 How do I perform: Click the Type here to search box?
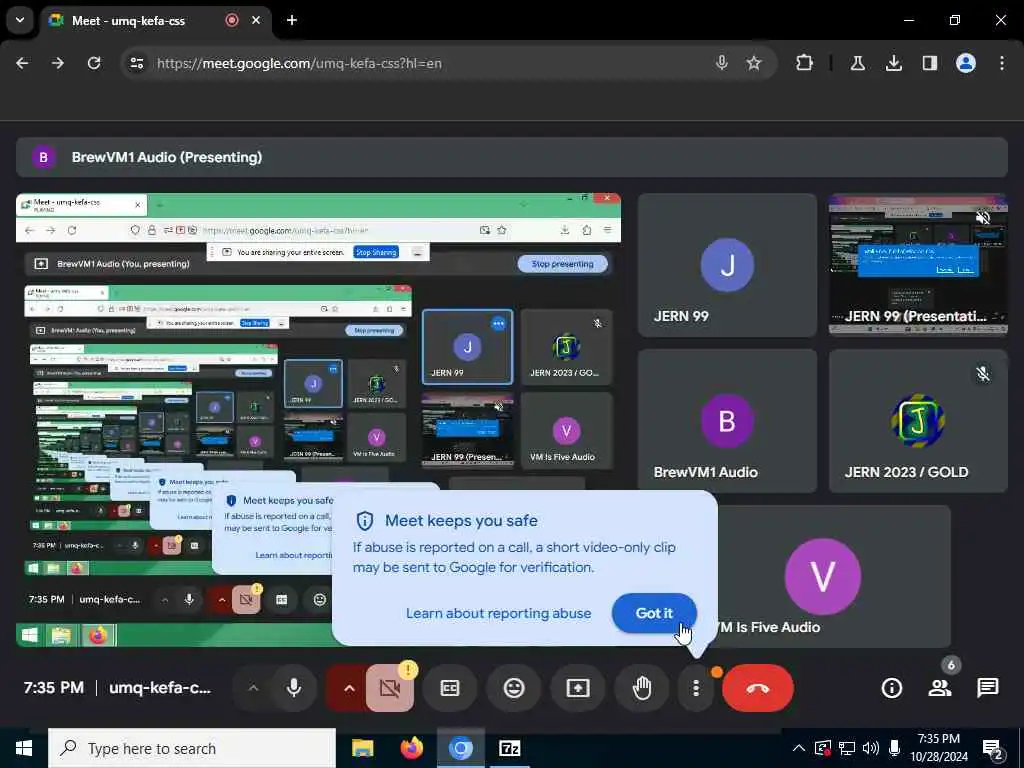[x=192, y=748]
